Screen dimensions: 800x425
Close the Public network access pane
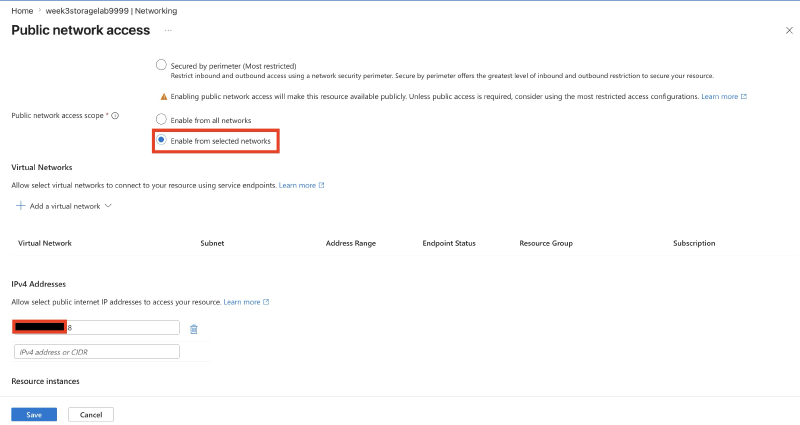pyautogui.click(x=789, y=31)
